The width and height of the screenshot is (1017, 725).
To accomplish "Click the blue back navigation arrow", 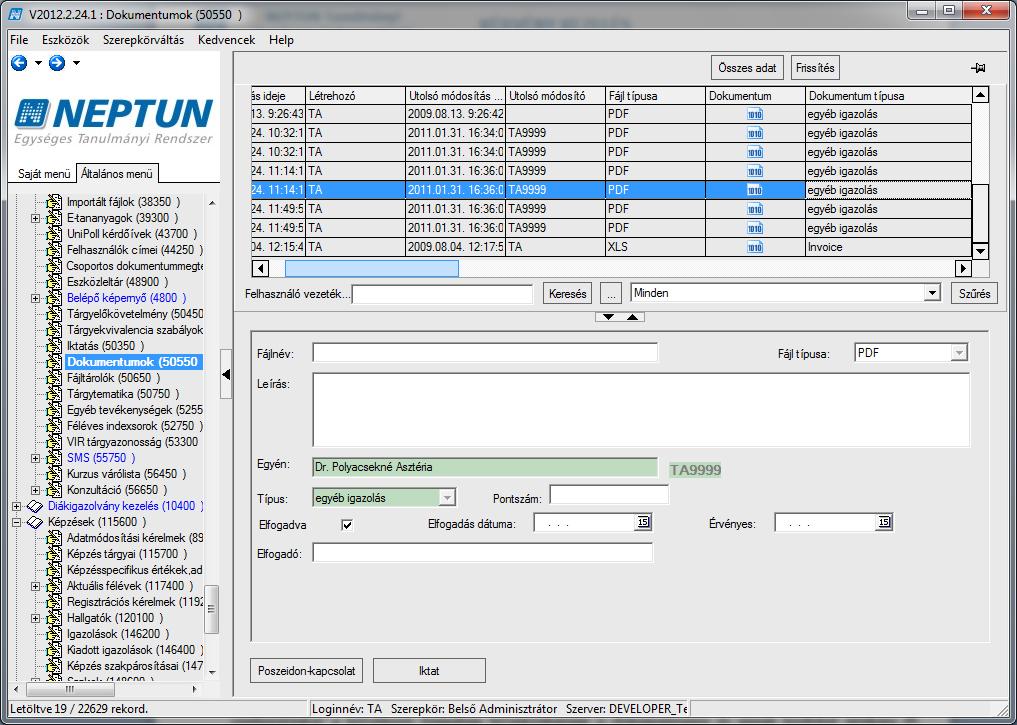I will 19,63.
